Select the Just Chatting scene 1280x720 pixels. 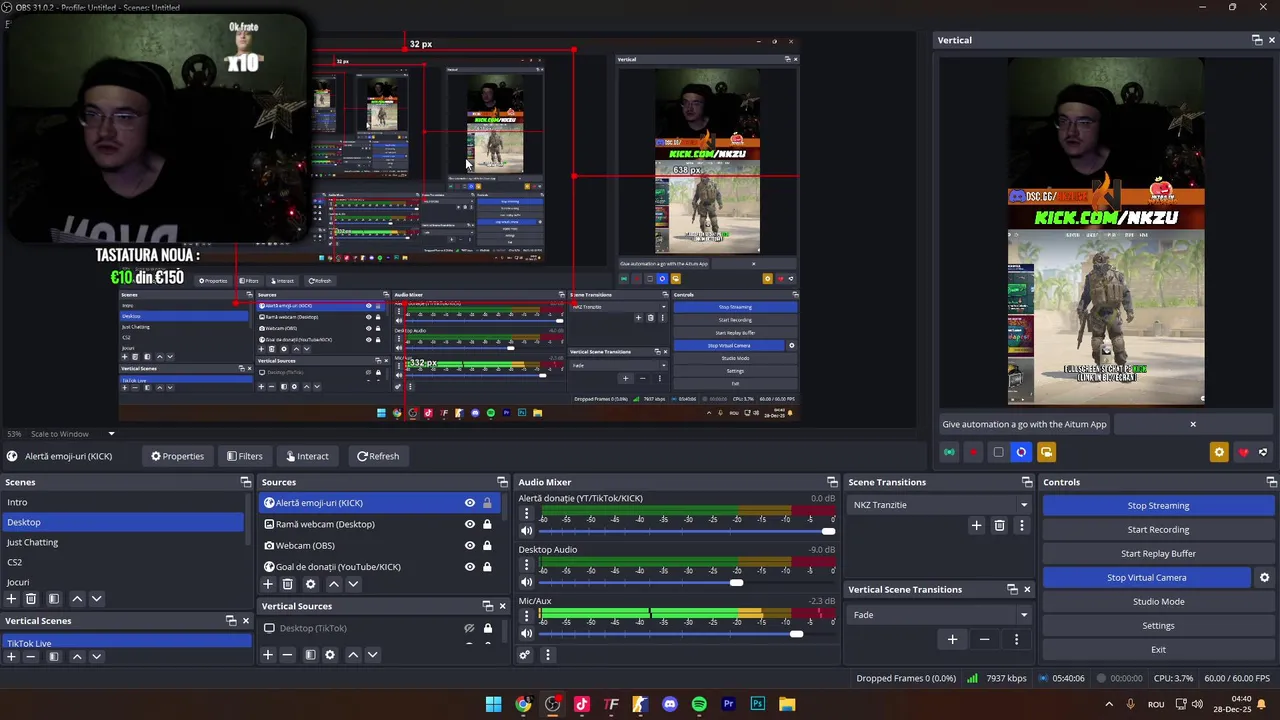(122, 542)
